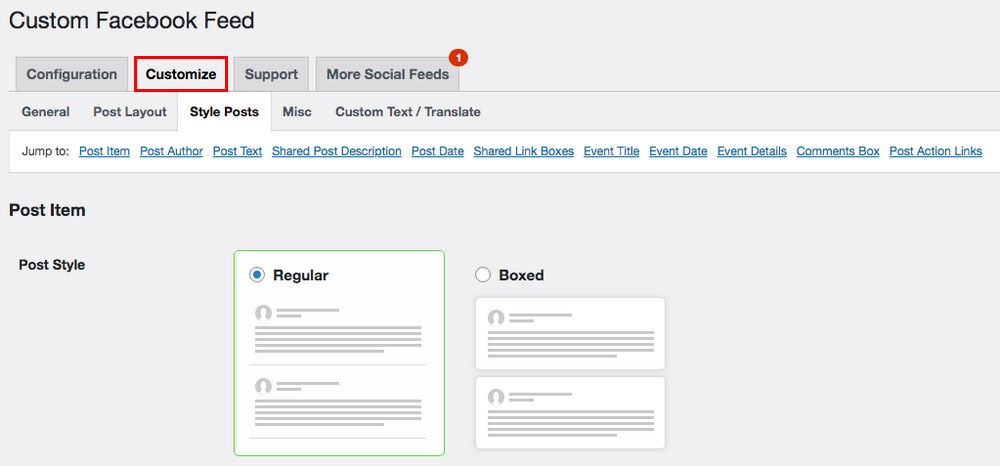Jump to Post Author section
The width and height of the screenshot is (1000, 466).
(x=172, y=151)
